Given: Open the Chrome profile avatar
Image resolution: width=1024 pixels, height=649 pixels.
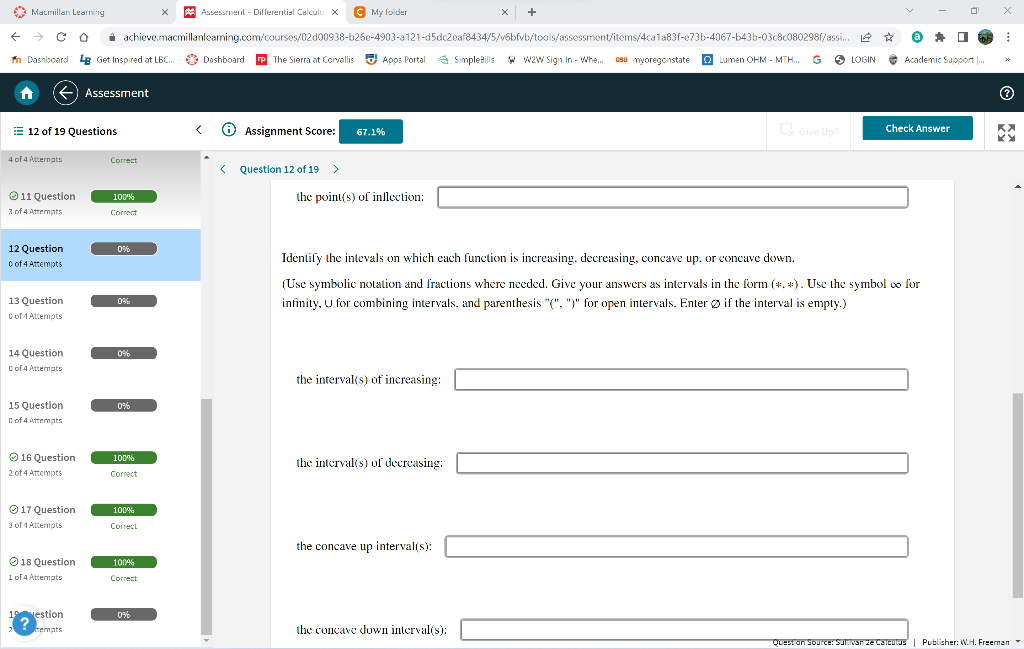Looking at the screenshot, I should tap(985, 37).
